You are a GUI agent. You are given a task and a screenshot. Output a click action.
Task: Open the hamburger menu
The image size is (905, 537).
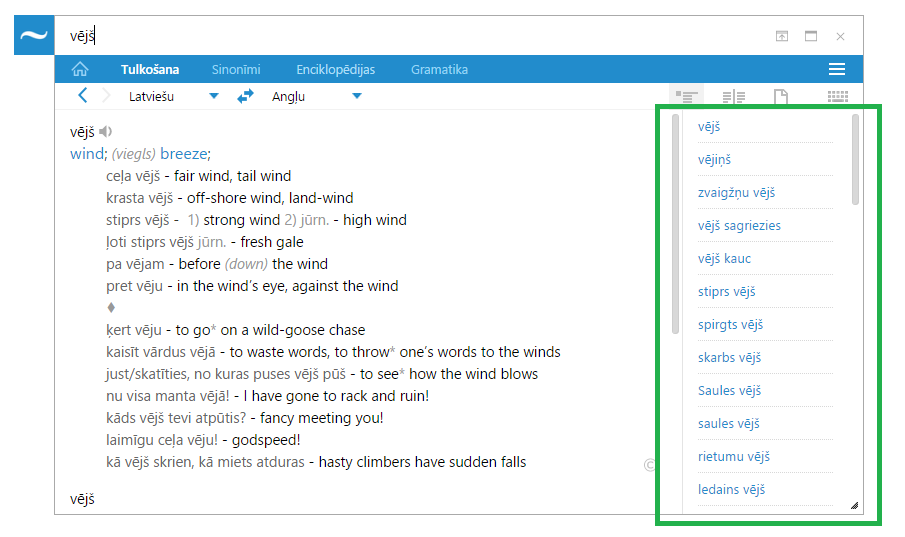pyautogui.click(x=837, y=70)
